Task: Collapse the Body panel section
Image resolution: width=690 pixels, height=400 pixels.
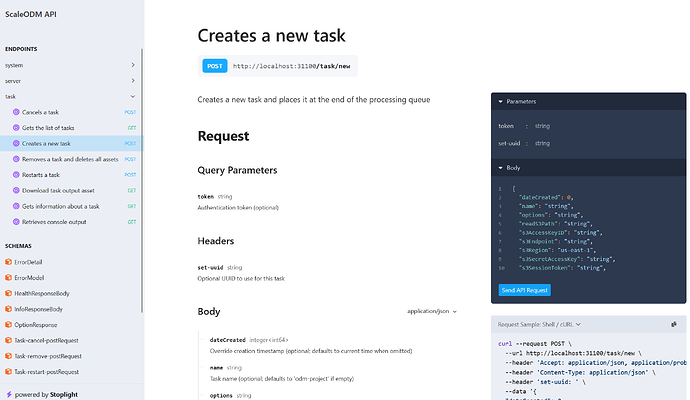Action: [x=500, y=168]
